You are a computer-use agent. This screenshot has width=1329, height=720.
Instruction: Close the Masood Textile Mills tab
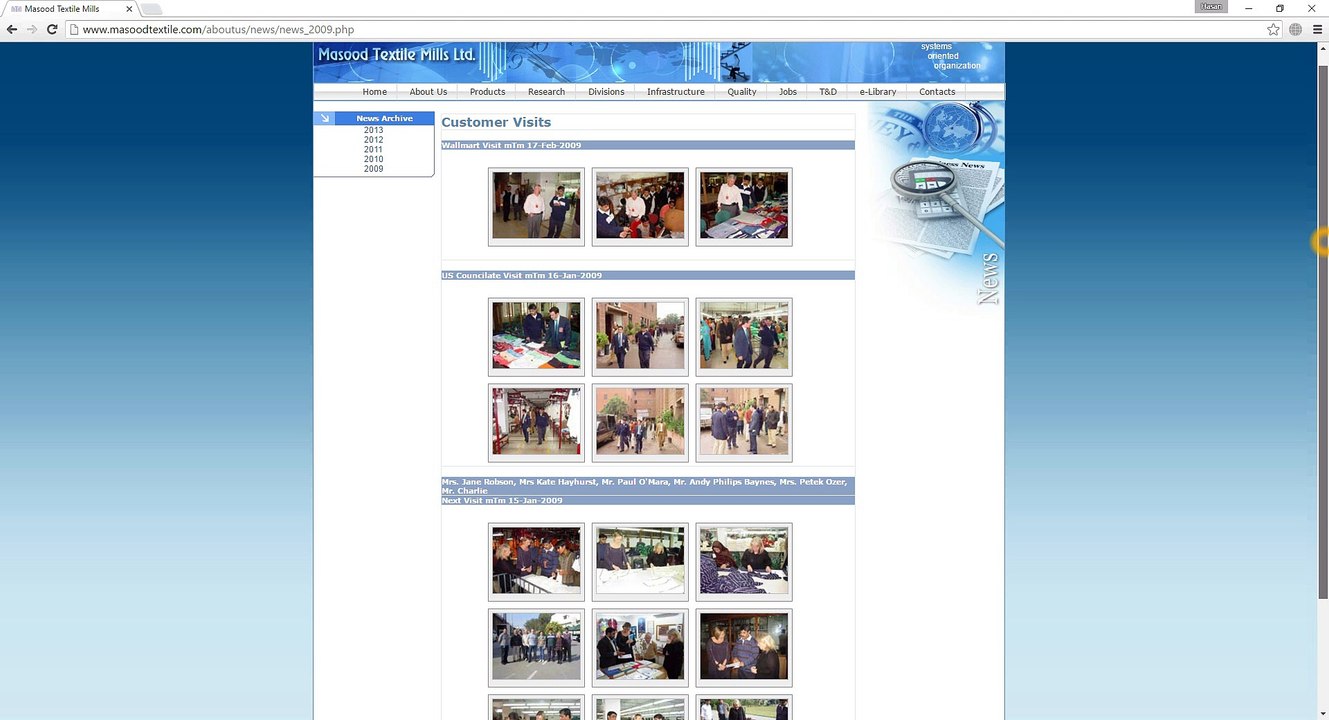[129, 9]
